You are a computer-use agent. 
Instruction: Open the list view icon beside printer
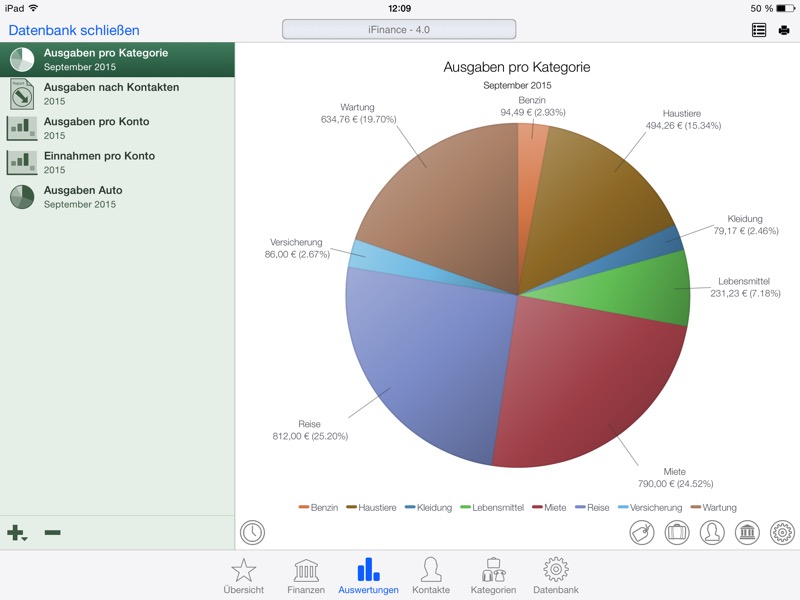click(759, 30)
